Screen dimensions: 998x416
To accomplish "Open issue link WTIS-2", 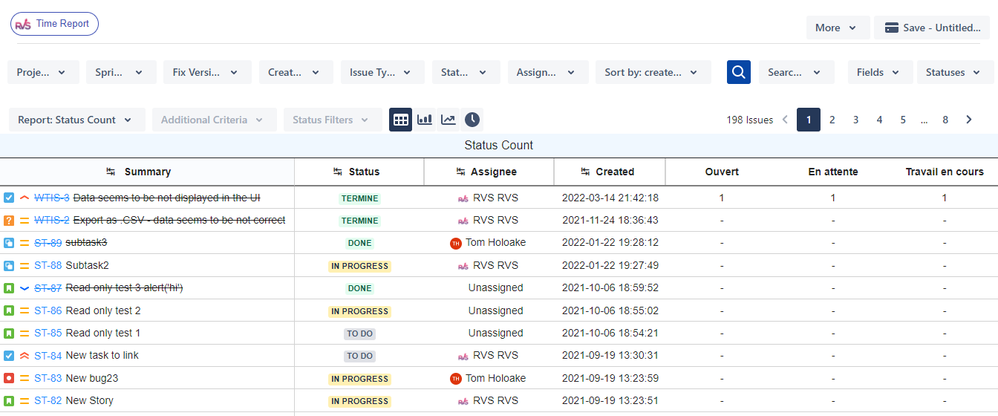I will [52, 220].
